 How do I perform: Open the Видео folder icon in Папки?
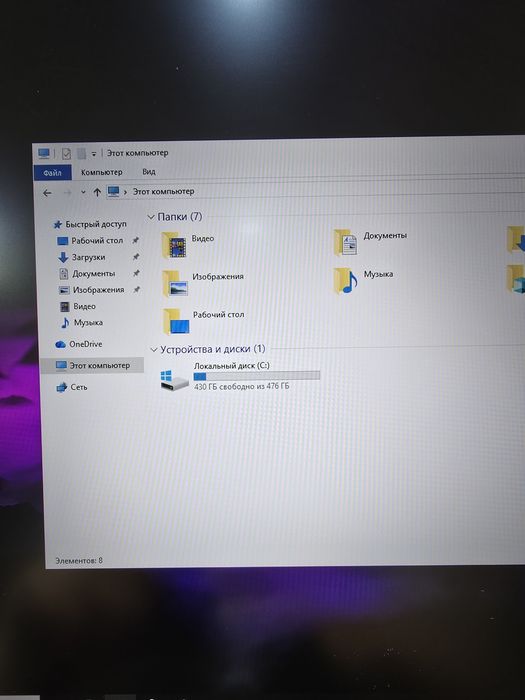(x=174, y=245)
